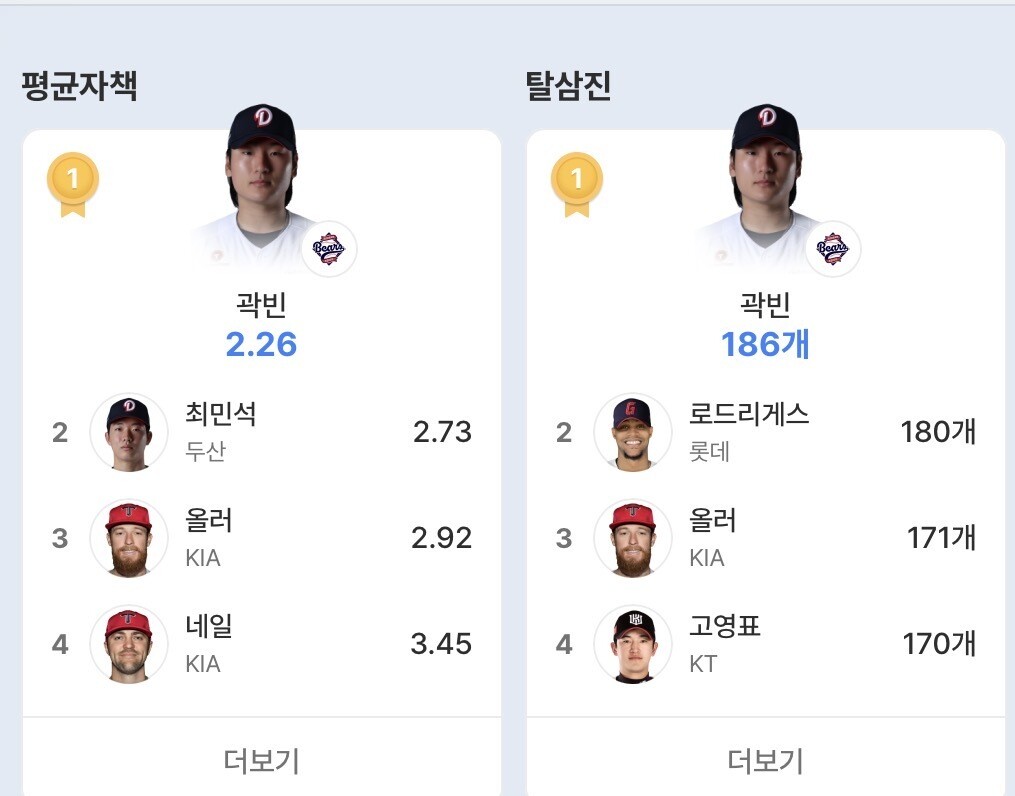Click 올러 avatar in 탈삼진 list

[632, 538]
